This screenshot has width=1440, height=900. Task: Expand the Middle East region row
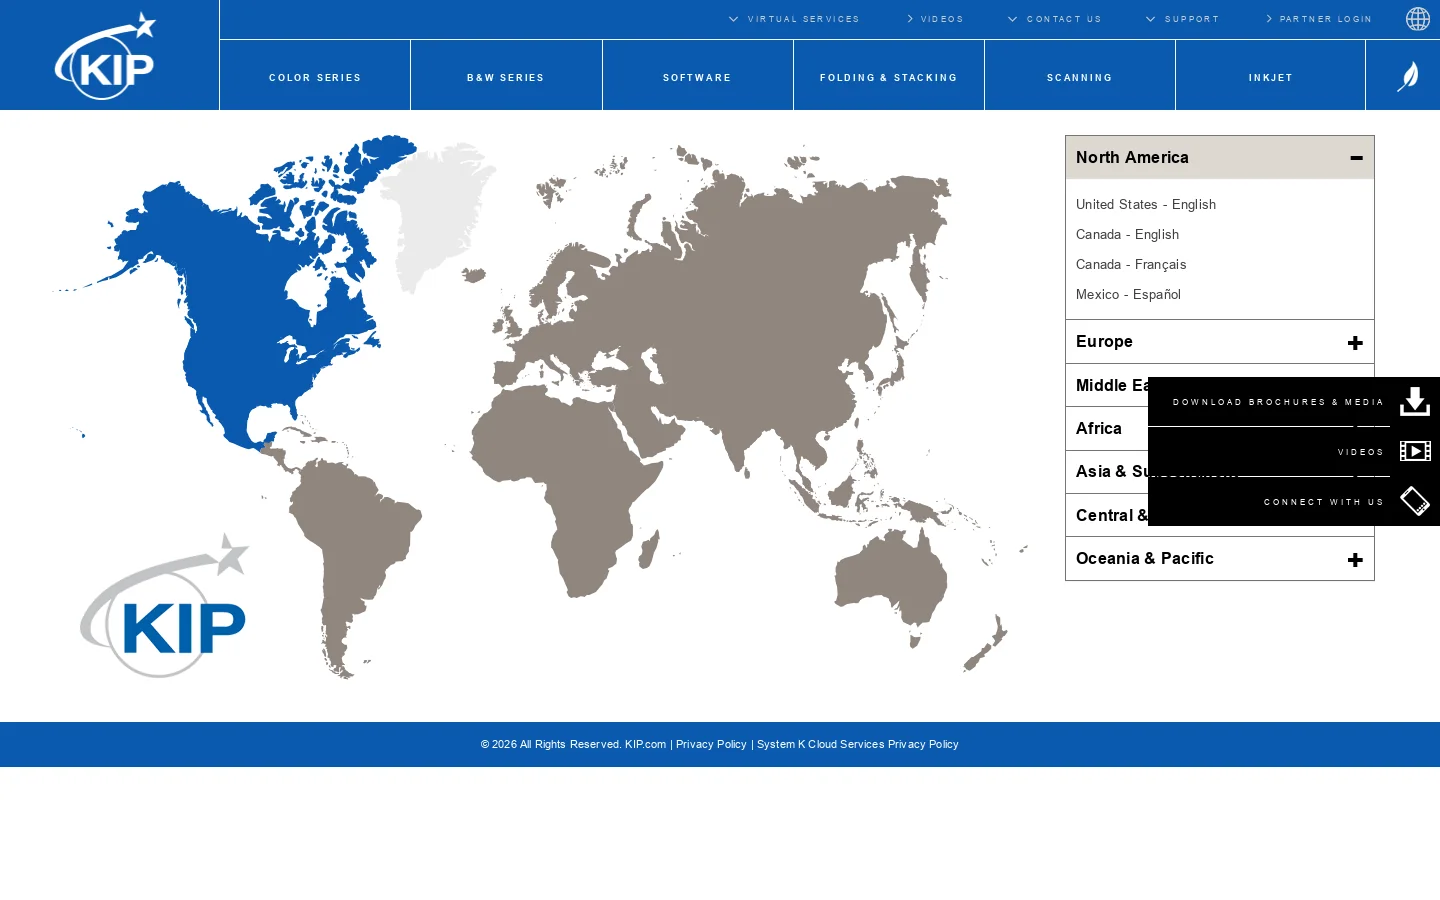tap(1107, 386)
